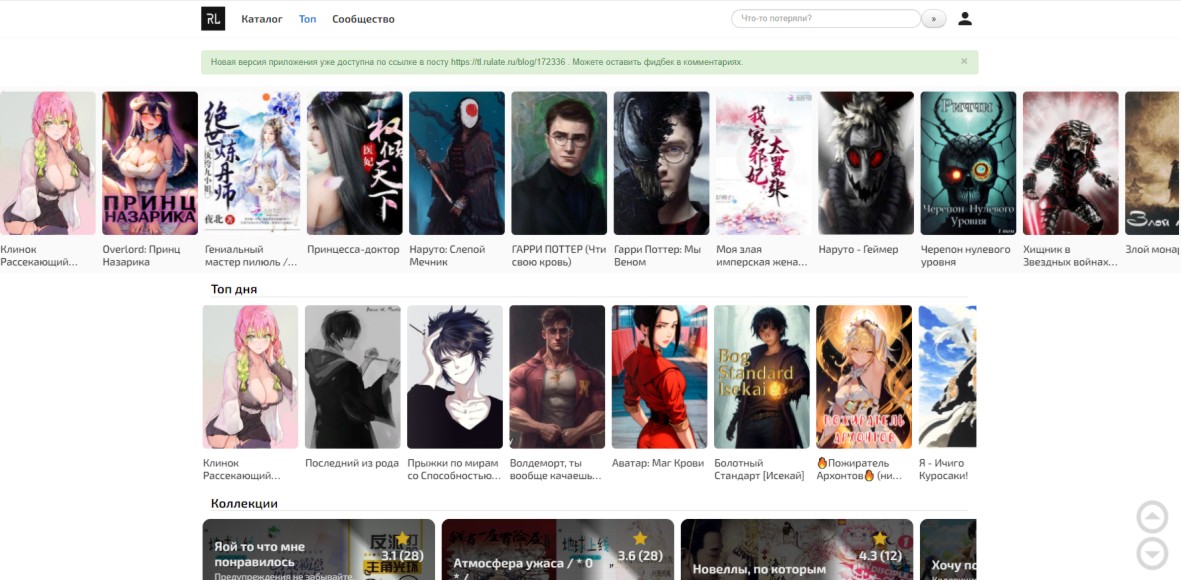Image resolution: width=1181 pixels, height=580 pixels.
Task: Click the RL site logo
Action: [213, 19]
